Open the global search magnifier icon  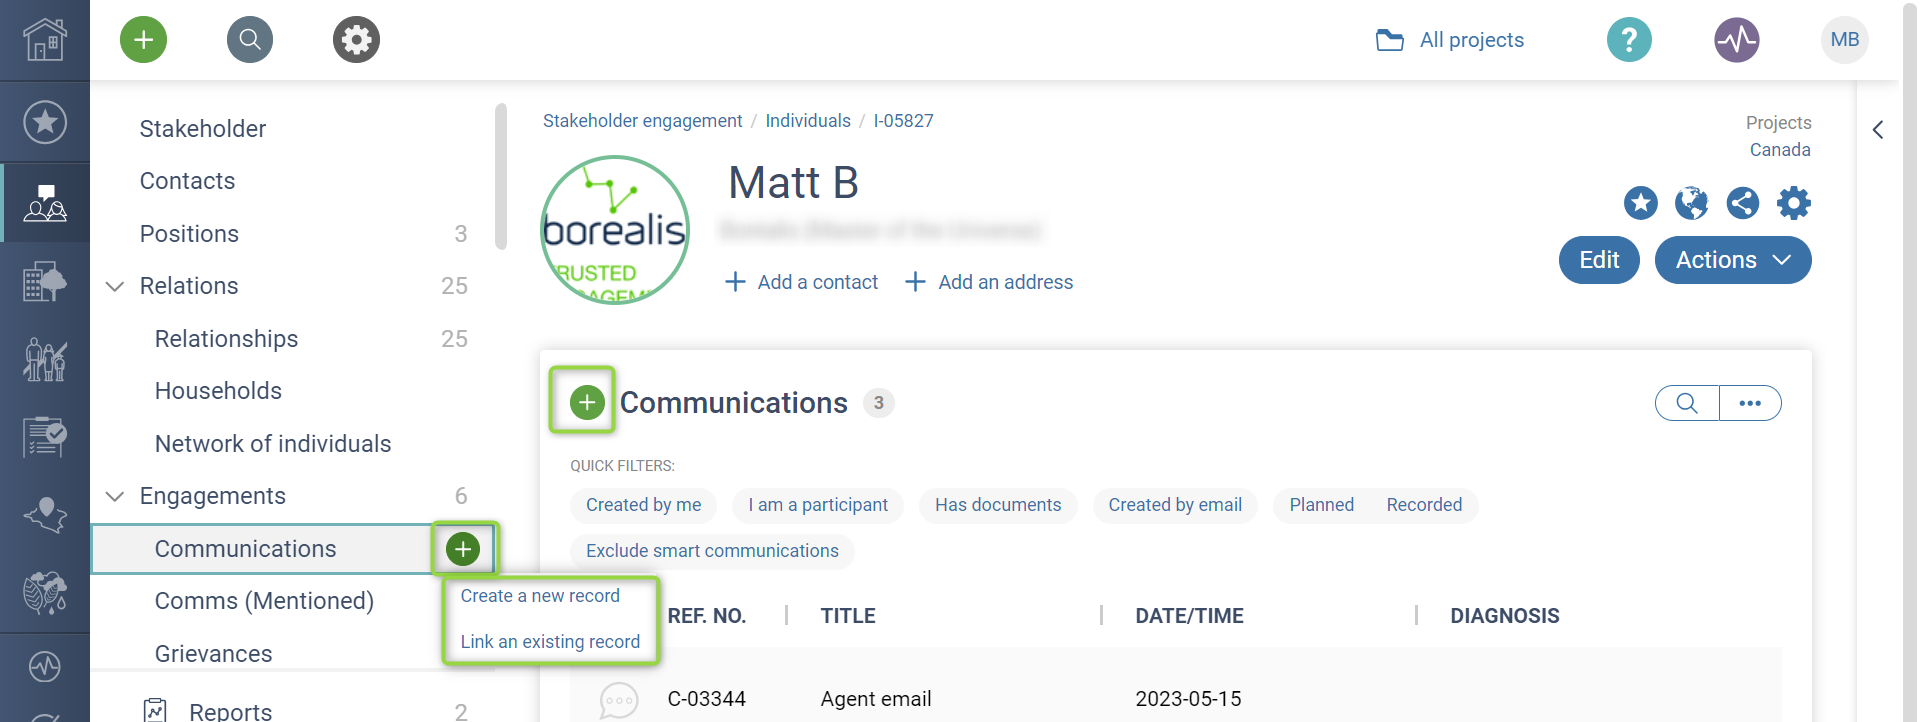click(x=250, y=39)
